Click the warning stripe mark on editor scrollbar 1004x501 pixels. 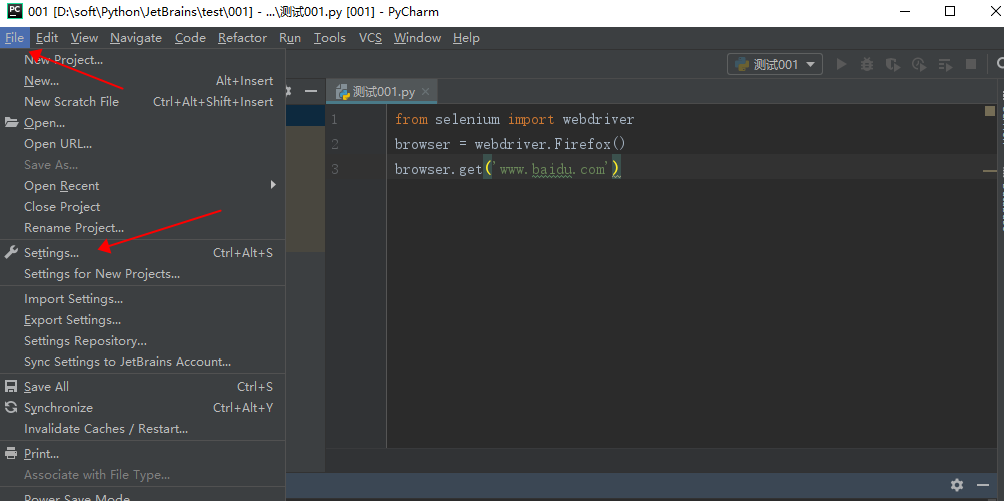[990, 172]
